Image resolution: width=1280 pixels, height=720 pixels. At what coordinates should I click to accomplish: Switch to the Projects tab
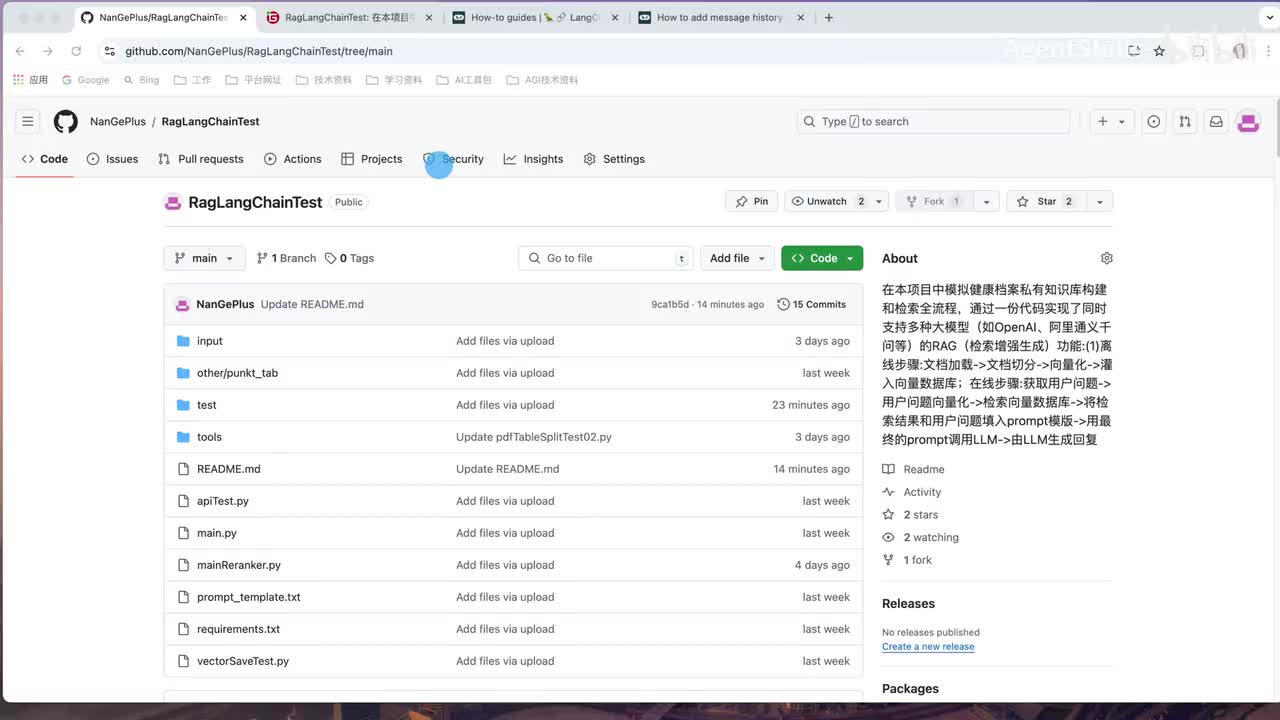(372, 159)
